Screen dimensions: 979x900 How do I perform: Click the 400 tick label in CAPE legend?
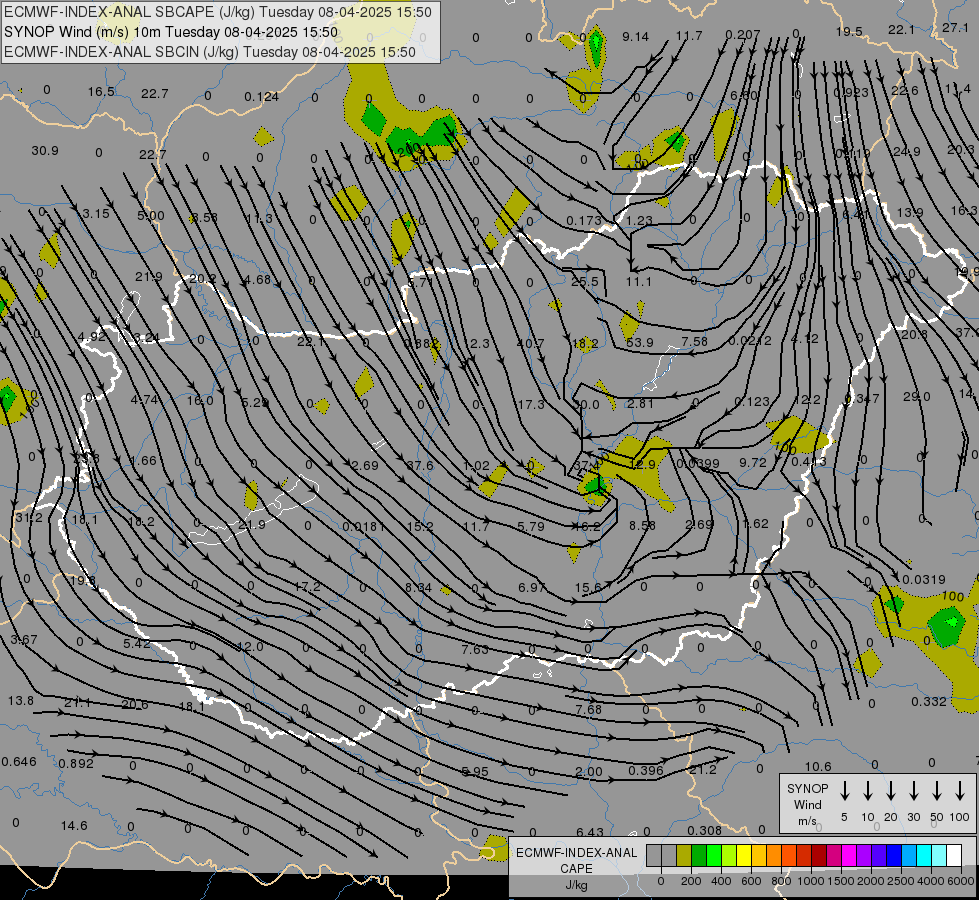point(721,881)
